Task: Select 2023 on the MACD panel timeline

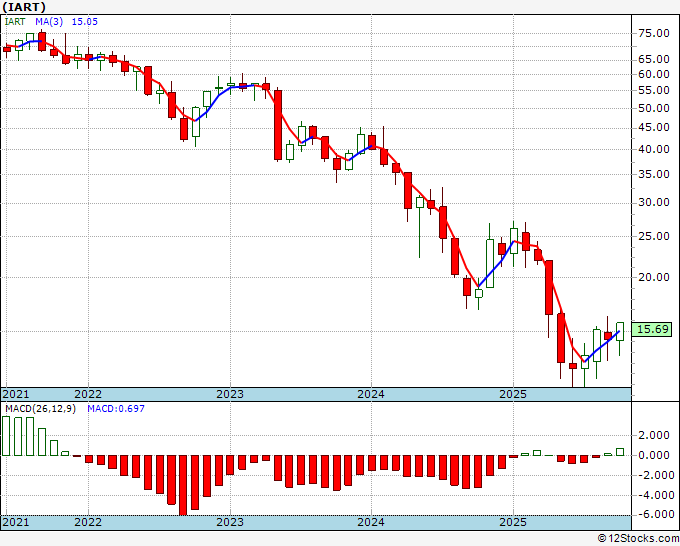Action: (230, 522)
